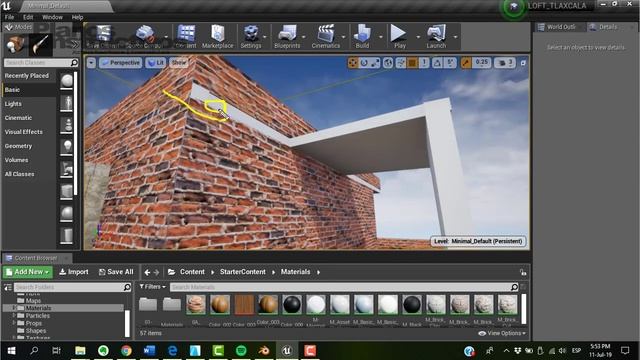Viewport: 640px width, 360px height.
Task: Go back in Content Browser history
Action: click(147, 272)
